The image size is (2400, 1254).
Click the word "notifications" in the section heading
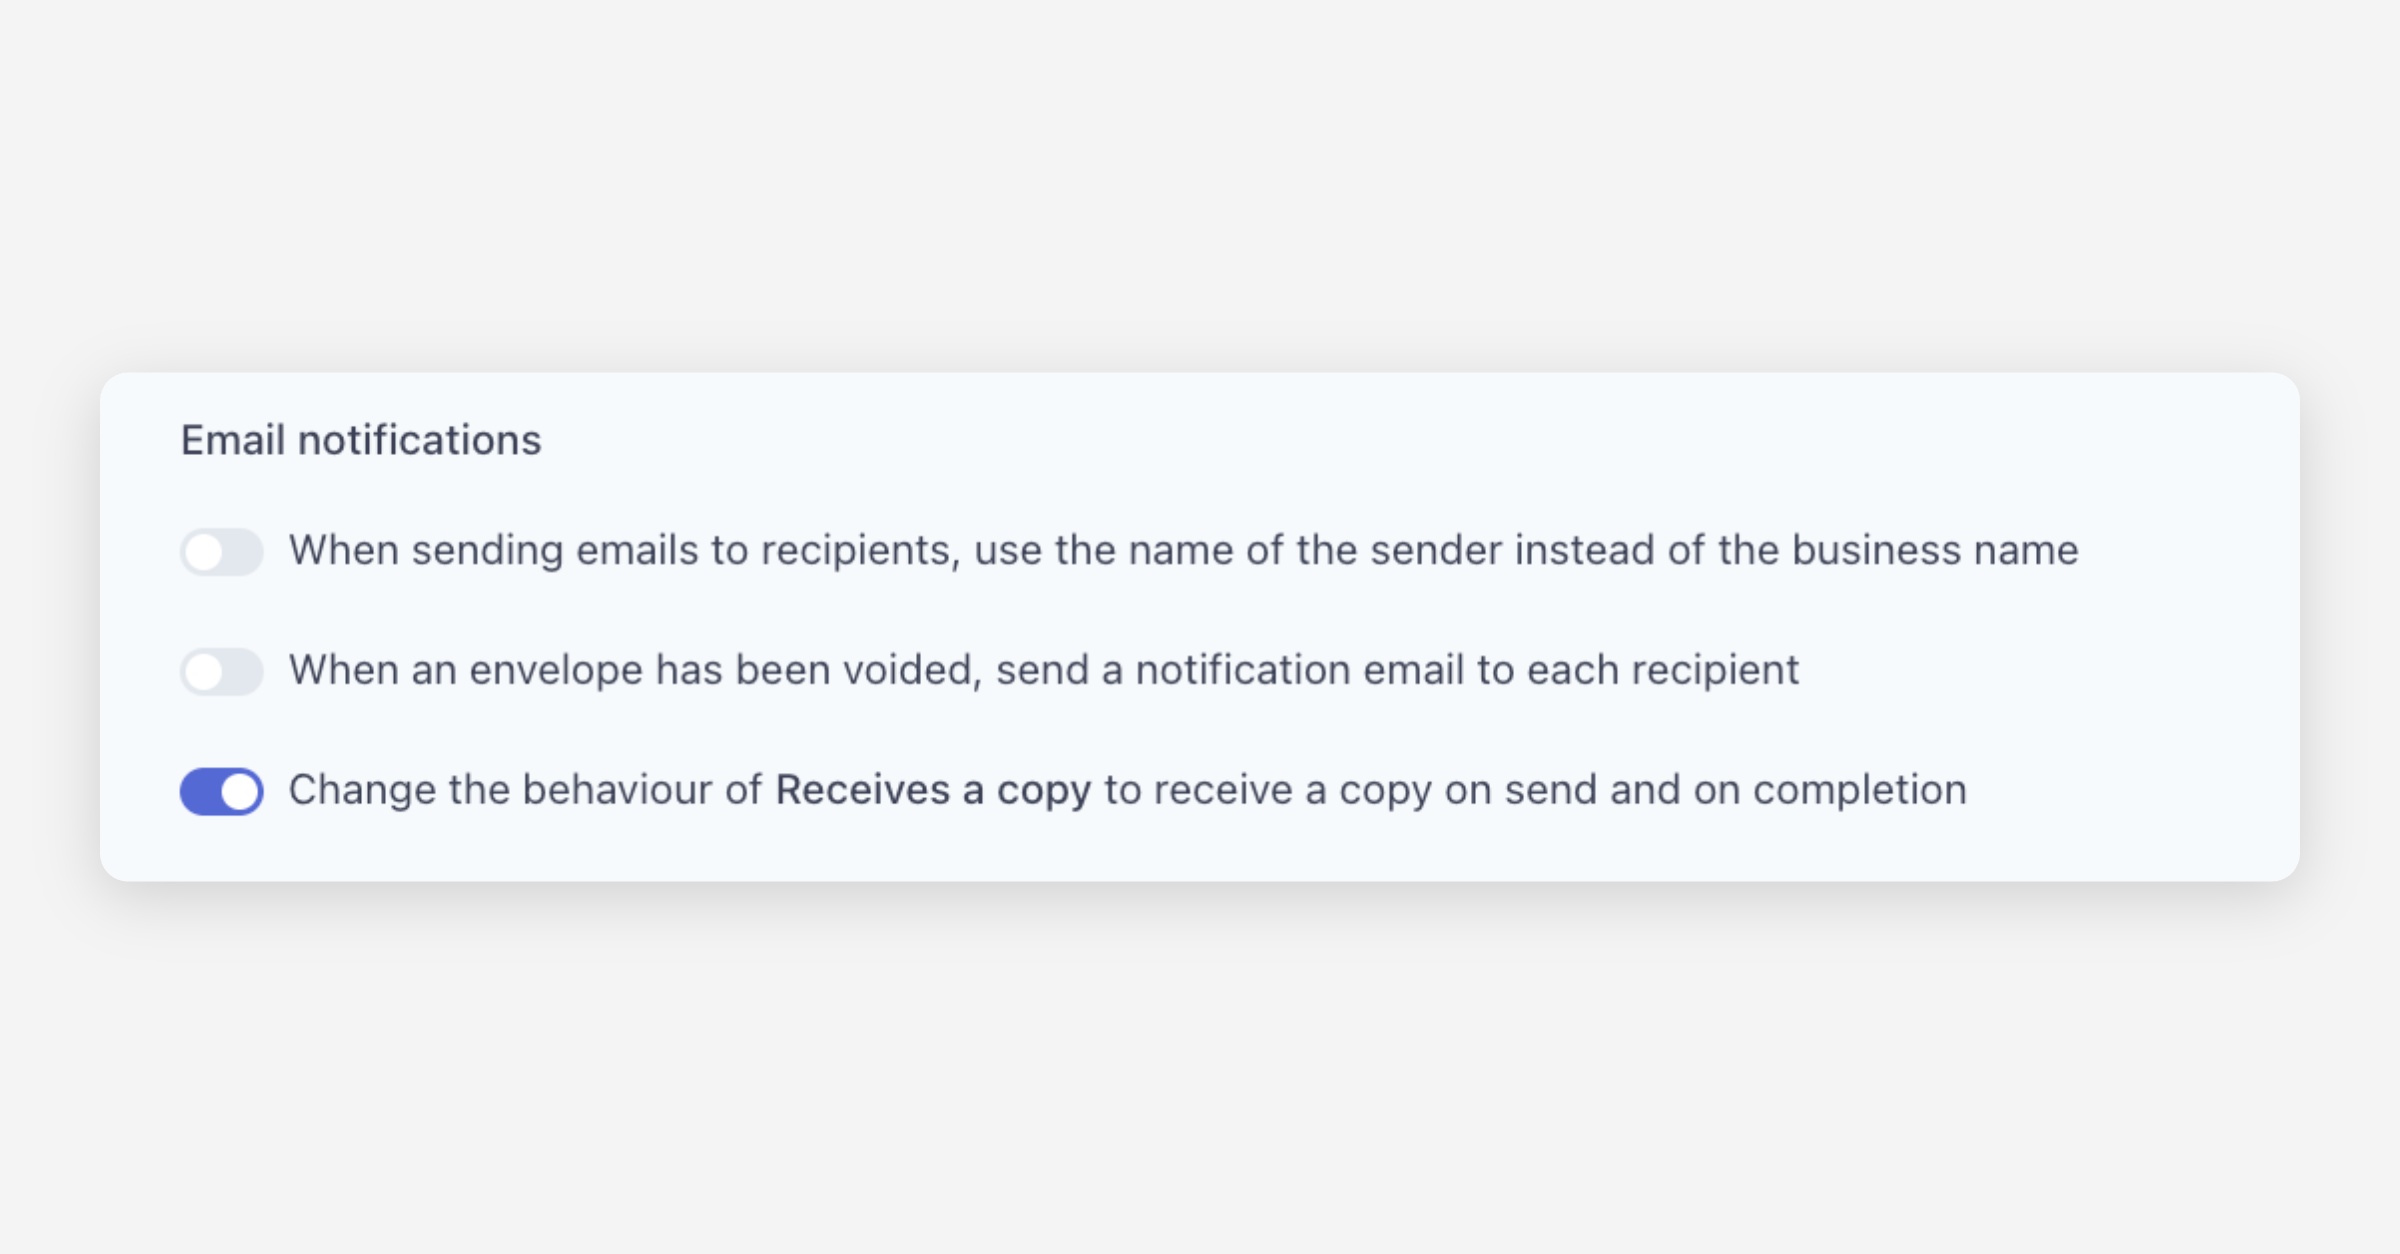pyautogui.click(x=419, y=440)
